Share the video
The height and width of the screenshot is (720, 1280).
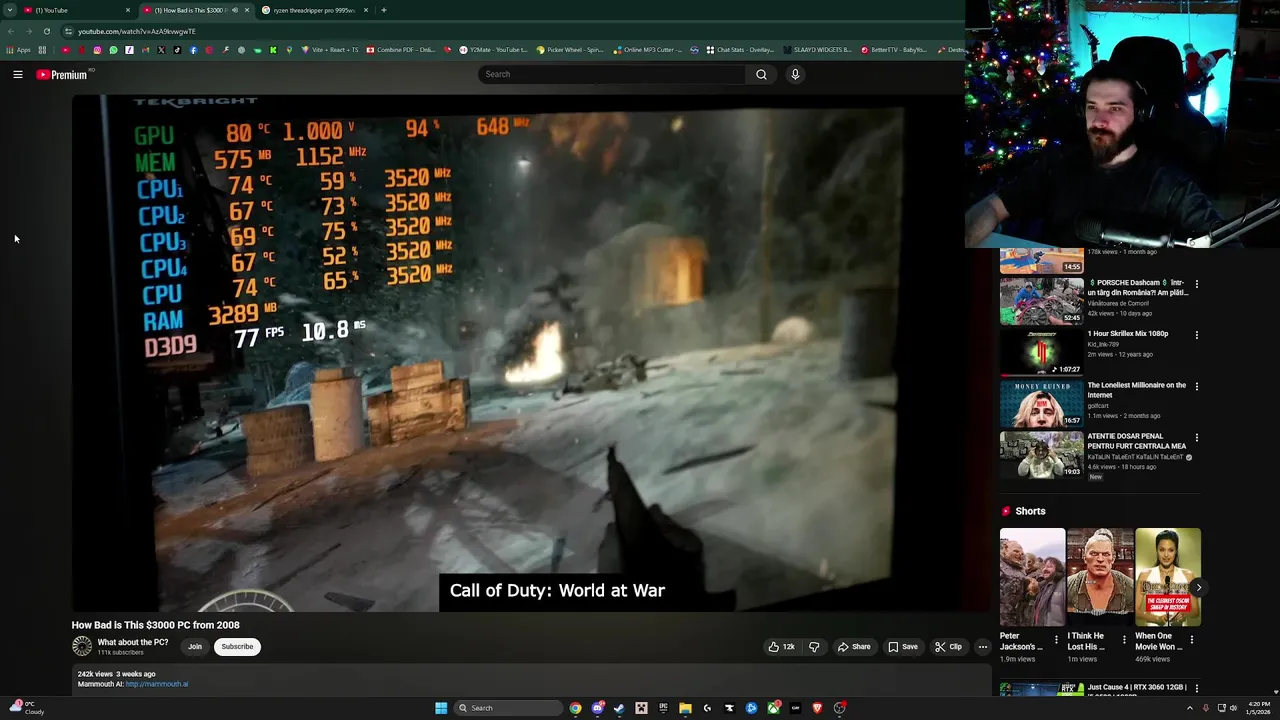click(853, 647)
